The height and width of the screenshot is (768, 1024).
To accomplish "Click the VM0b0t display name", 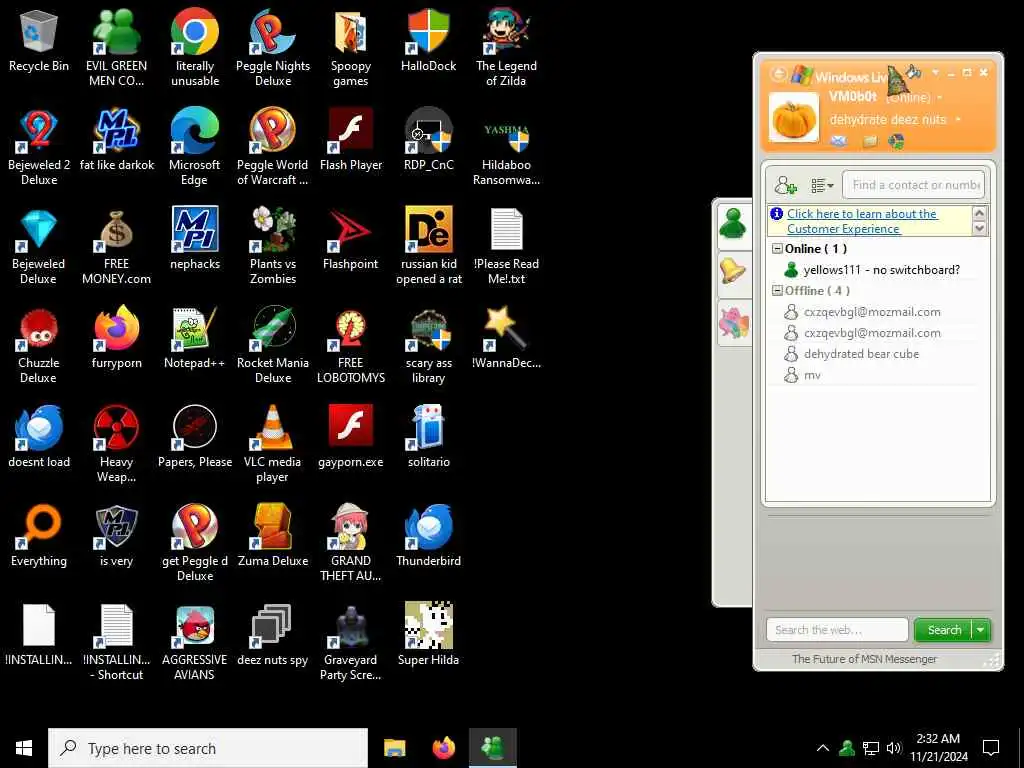I will tap(853, 97).
